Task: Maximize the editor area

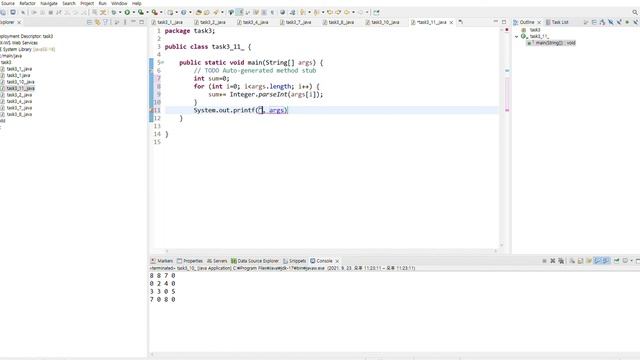Action: (504, 22)
